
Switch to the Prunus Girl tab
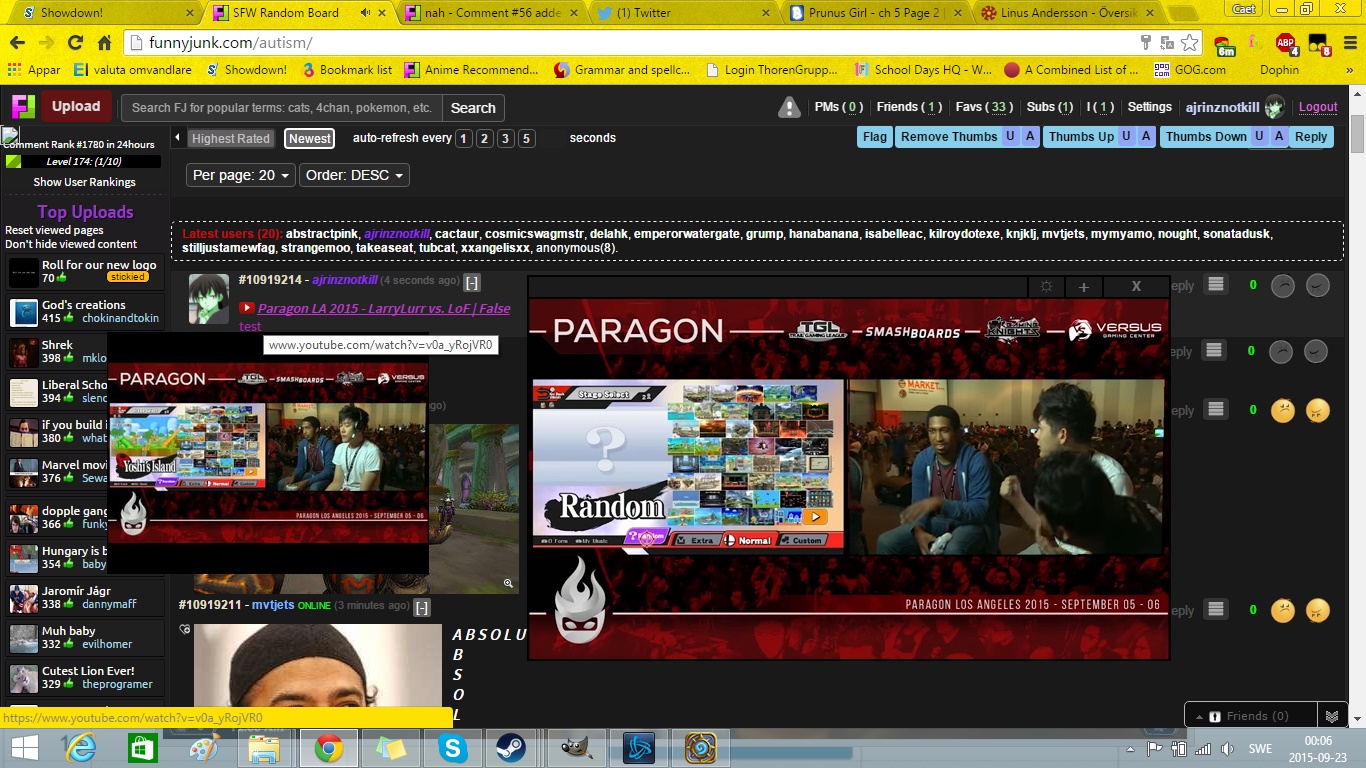coord(873,13)
